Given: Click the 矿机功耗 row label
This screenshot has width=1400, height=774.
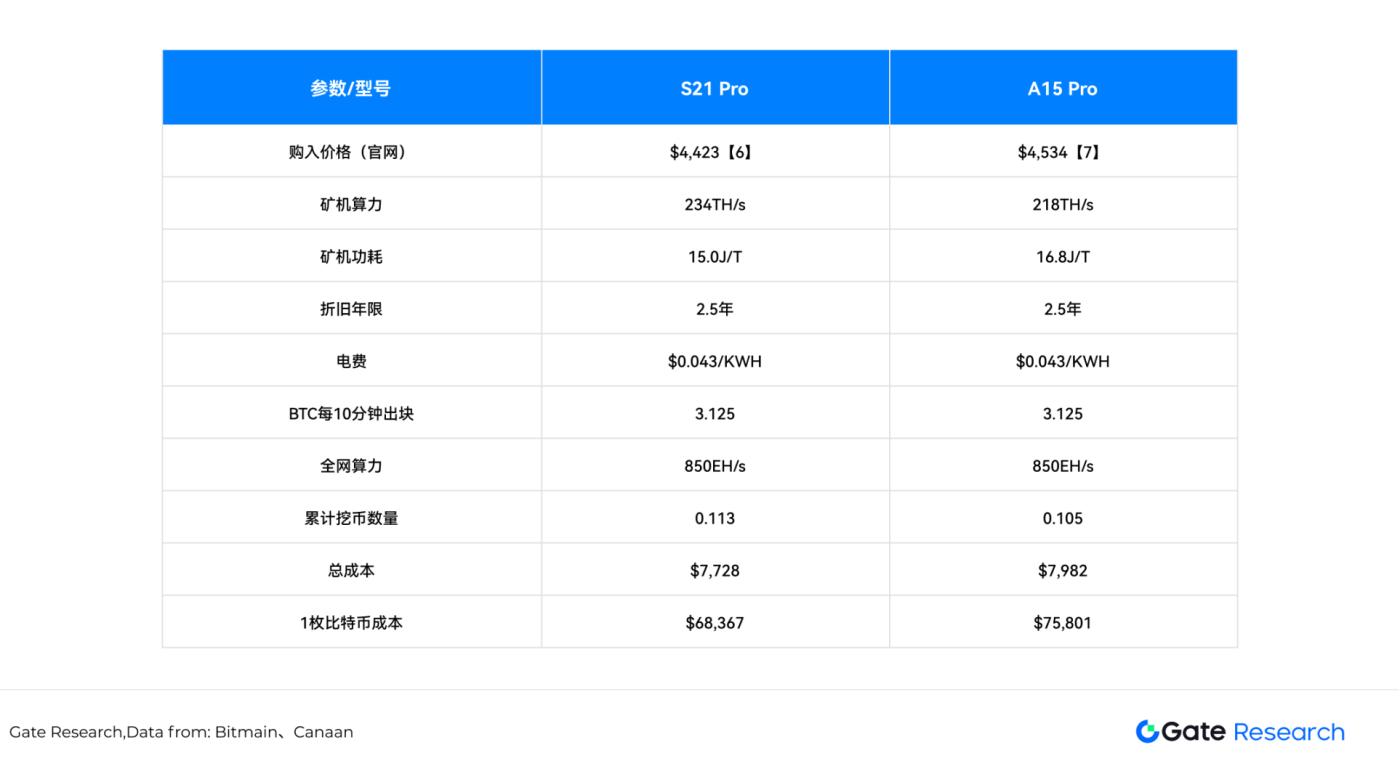Looking at the screenshot, I should [x=350, y=255].
